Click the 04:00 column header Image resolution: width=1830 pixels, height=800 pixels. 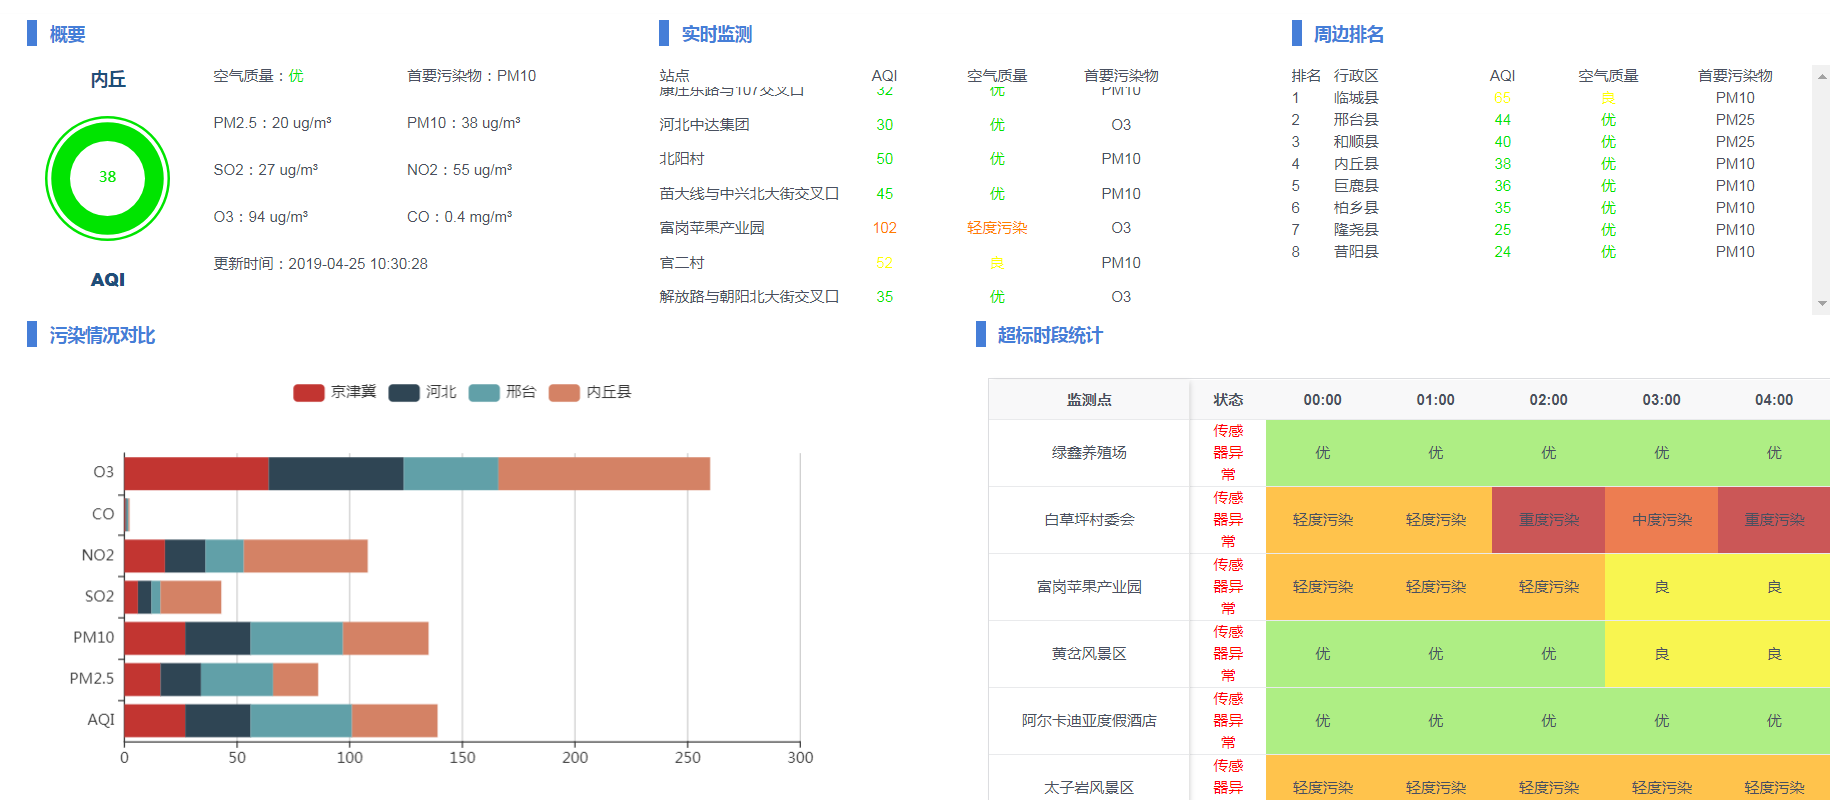[x=1774, y=400]
